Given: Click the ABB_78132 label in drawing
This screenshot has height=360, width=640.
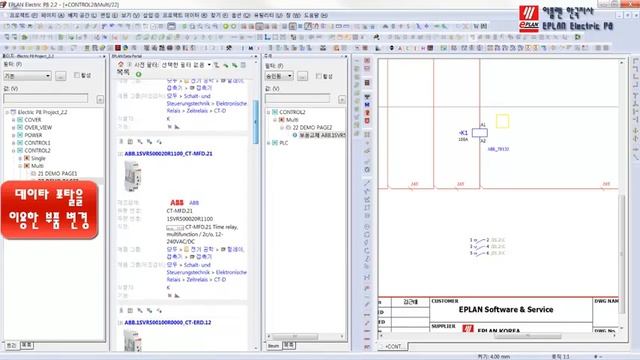Looking at the screenshot, I should tap(498, 149).
